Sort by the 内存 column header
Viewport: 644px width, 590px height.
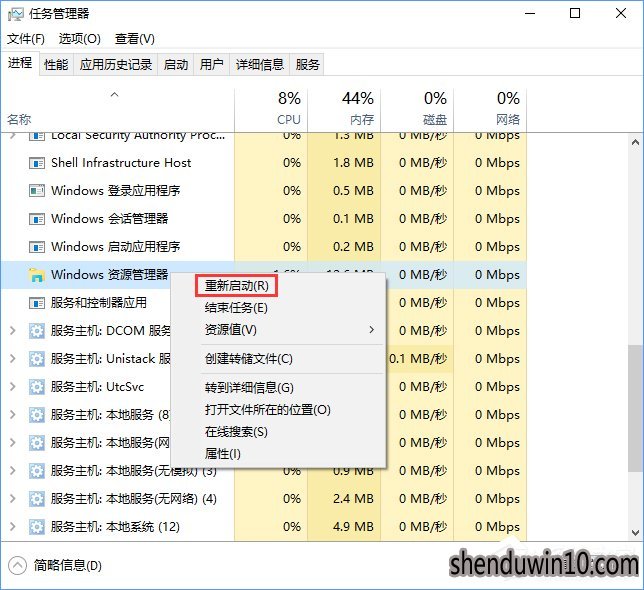344,110
